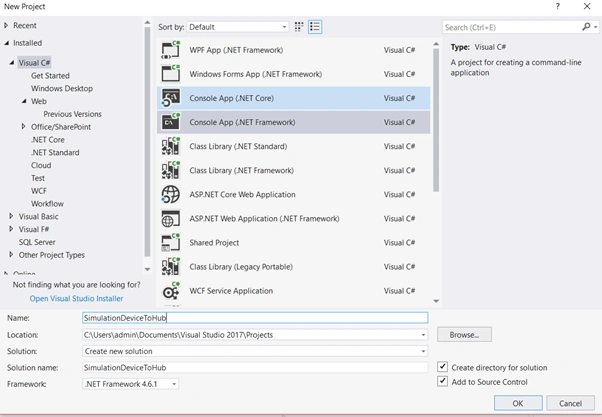Click the Solution name input field
The image size is (602, 417).
tap(255, 367)
